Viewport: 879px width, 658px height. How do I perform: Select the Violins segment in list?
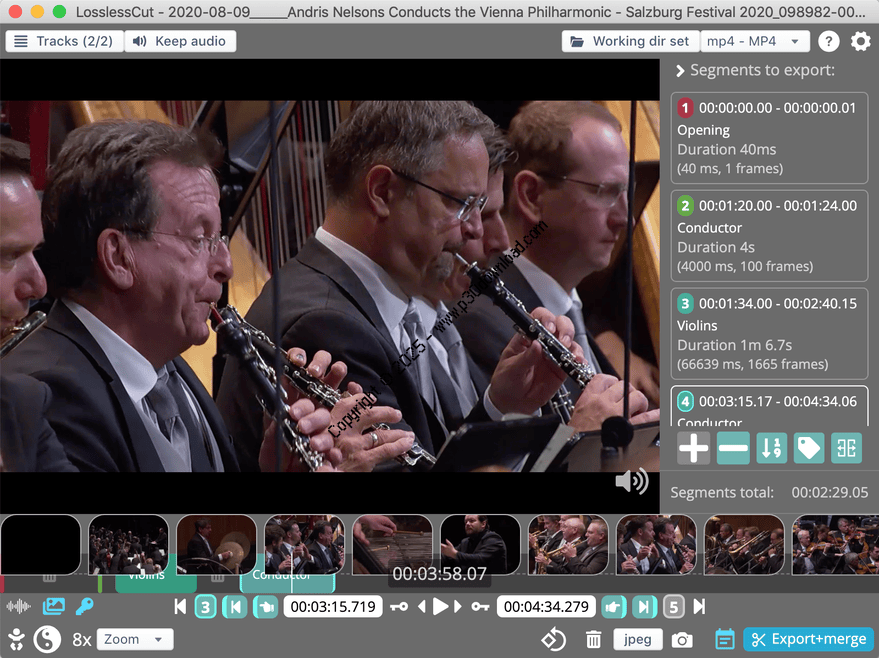tap(768, 333)
